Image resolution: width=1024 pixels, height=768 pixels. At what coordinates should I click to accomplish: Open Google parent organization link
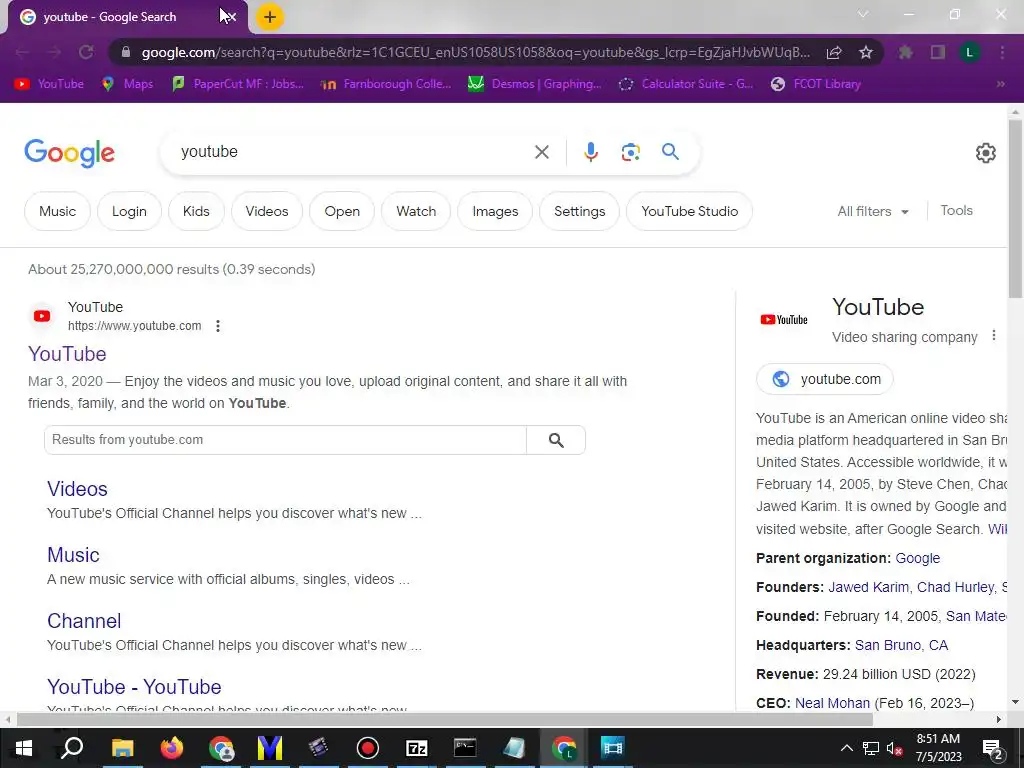click(x=918, y=558)
